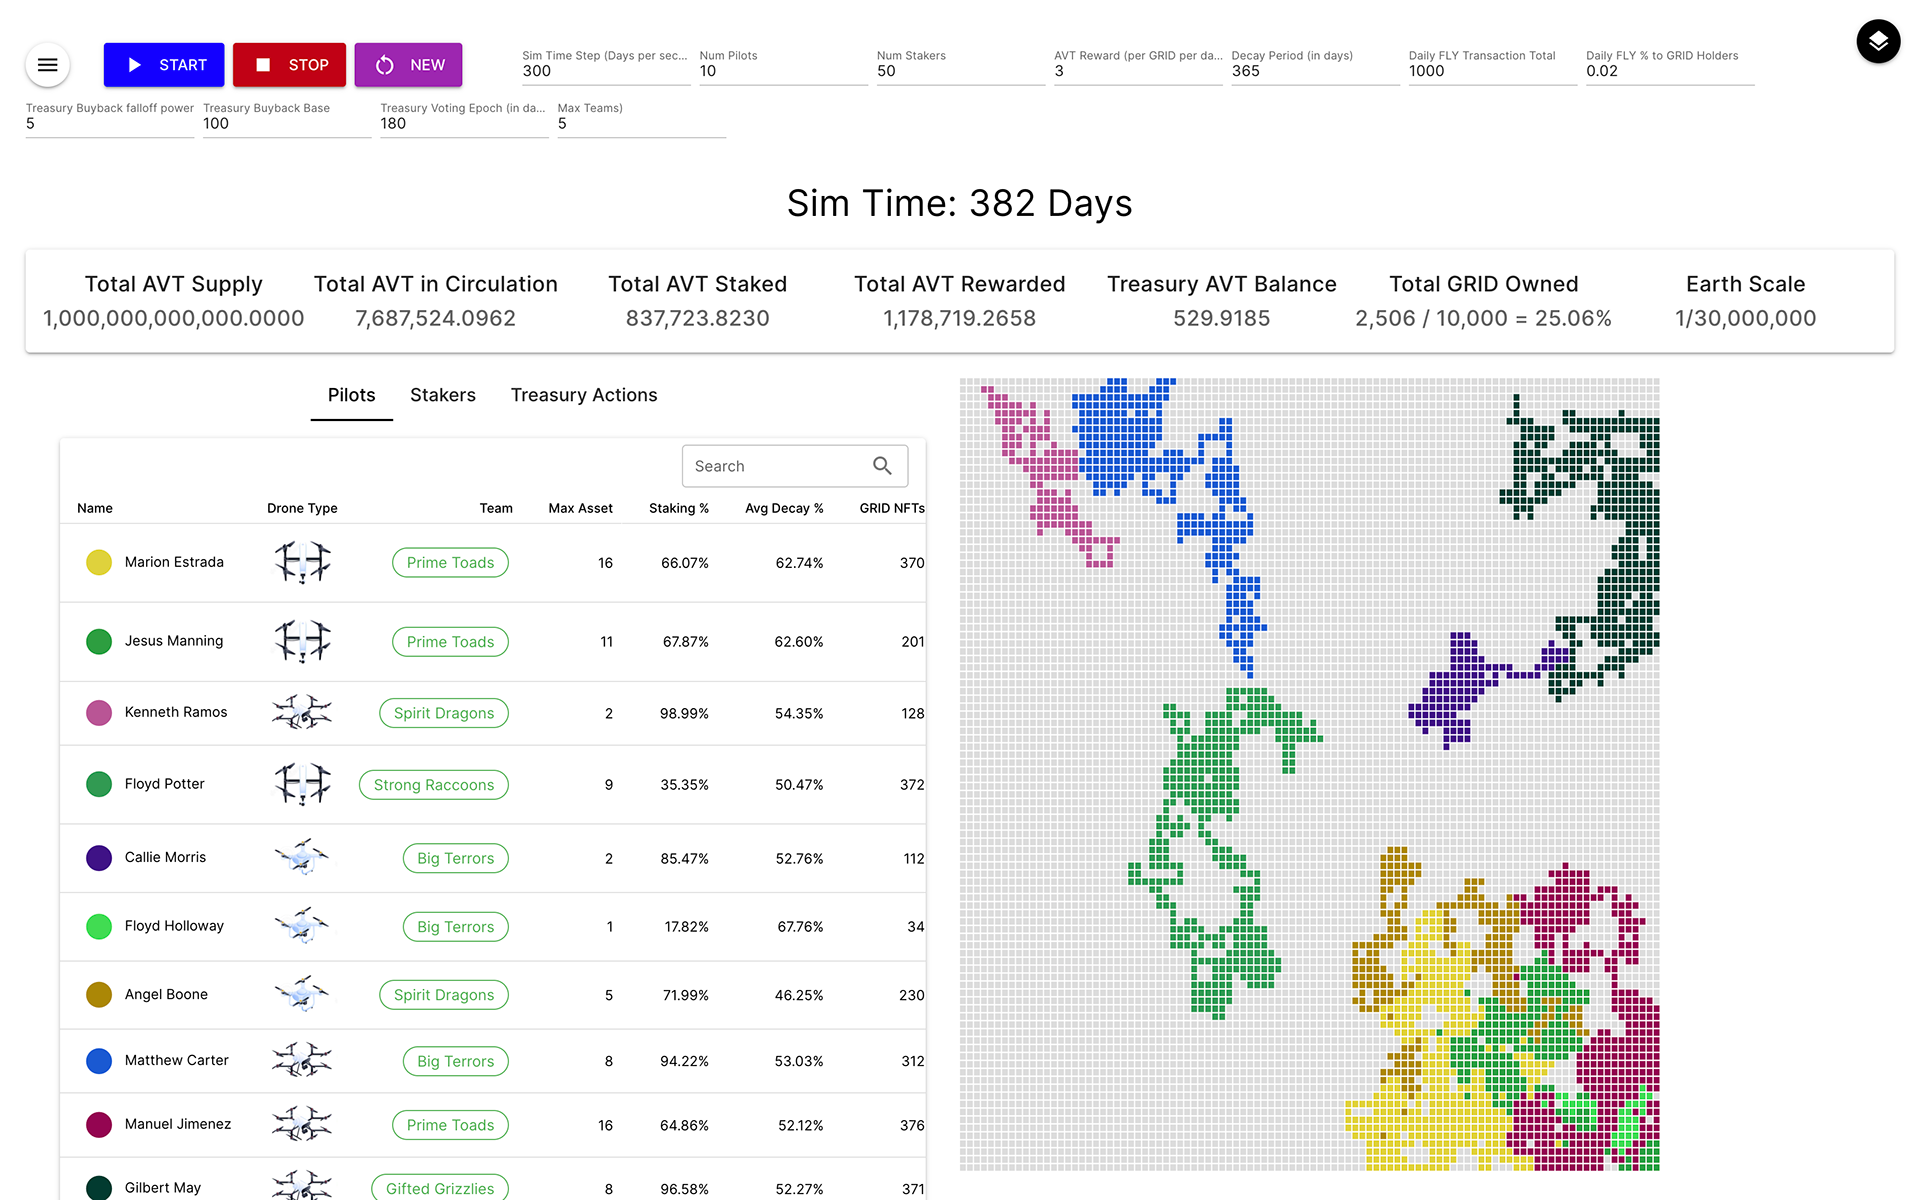
Task: Select Marion Estrada's Prime Toads team chip
Action: tap(450, 563)
